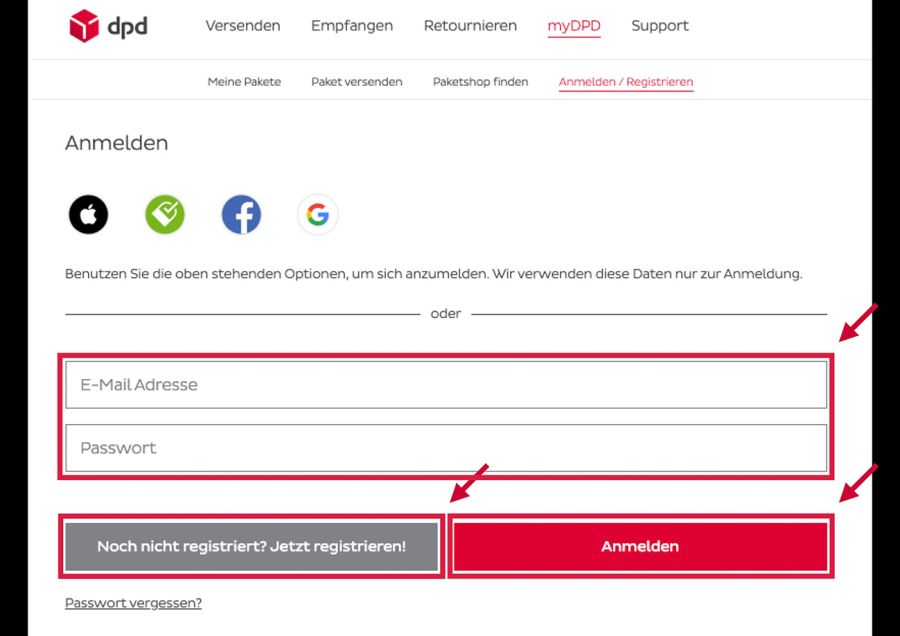Click the Anmelden page heading
The height and width of the screenshot is (636, 900).
click(117, 143)
